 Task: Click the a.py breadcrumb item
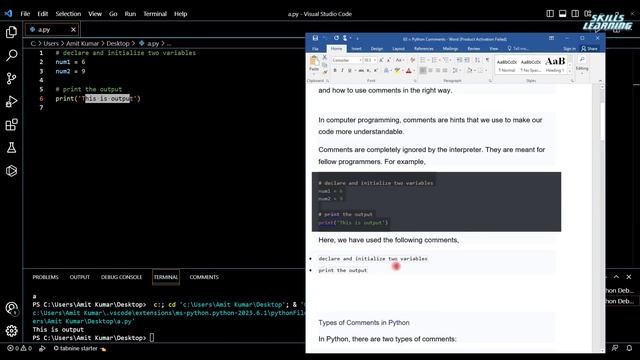tap(149, 43)
